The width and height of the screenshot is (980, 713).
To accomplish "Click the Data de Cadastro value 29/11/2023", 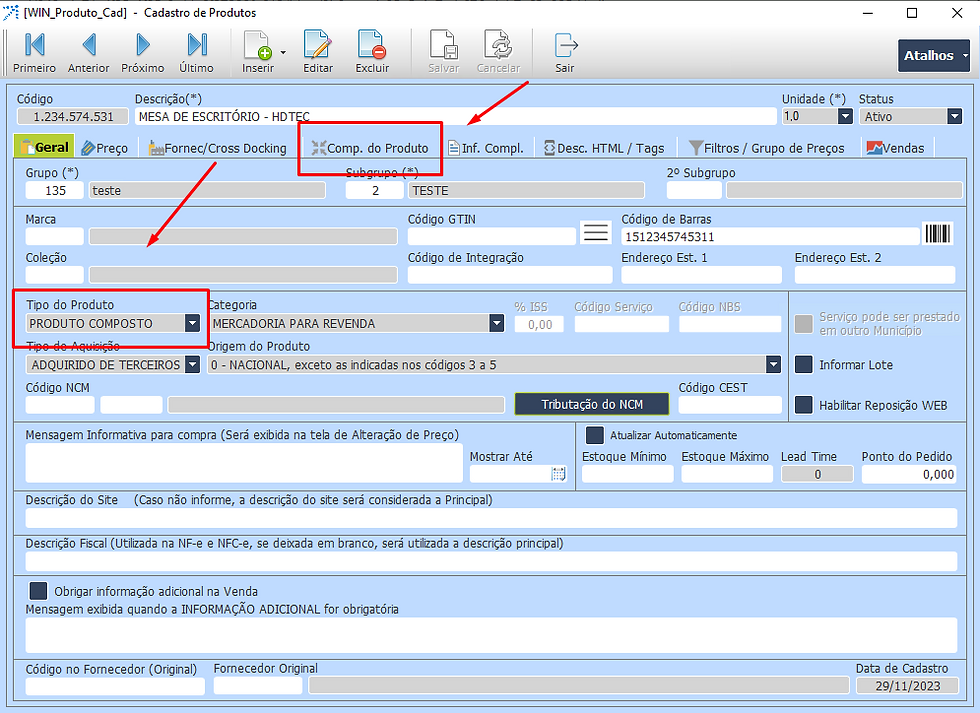I will (907, 686).
